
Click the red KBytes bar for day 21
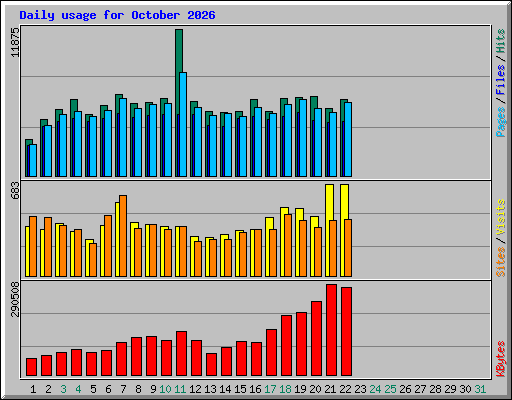[x=331, y=330]
